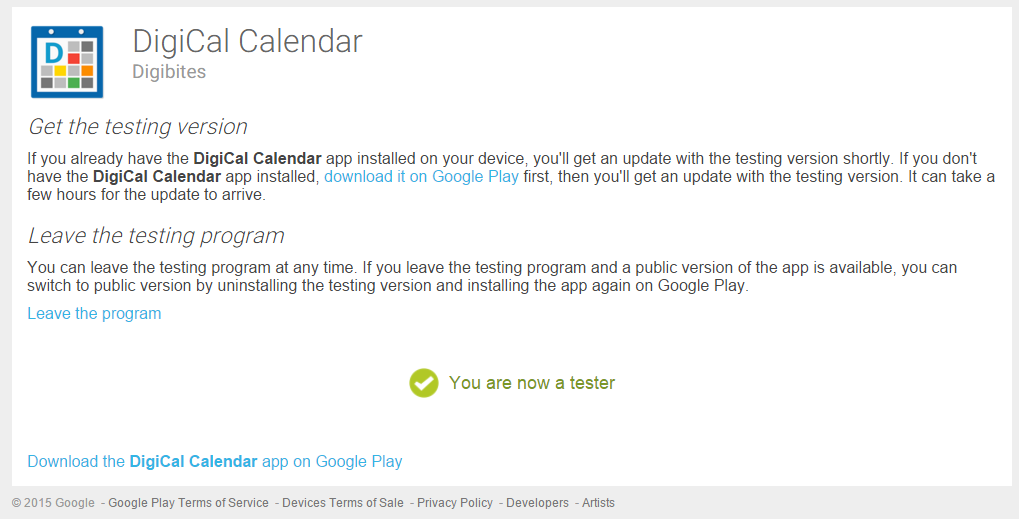Image resolution: width=1019 pixels, height=519 pixels.
Task: Select the Digibites developer name
Action: click(169, 72)
